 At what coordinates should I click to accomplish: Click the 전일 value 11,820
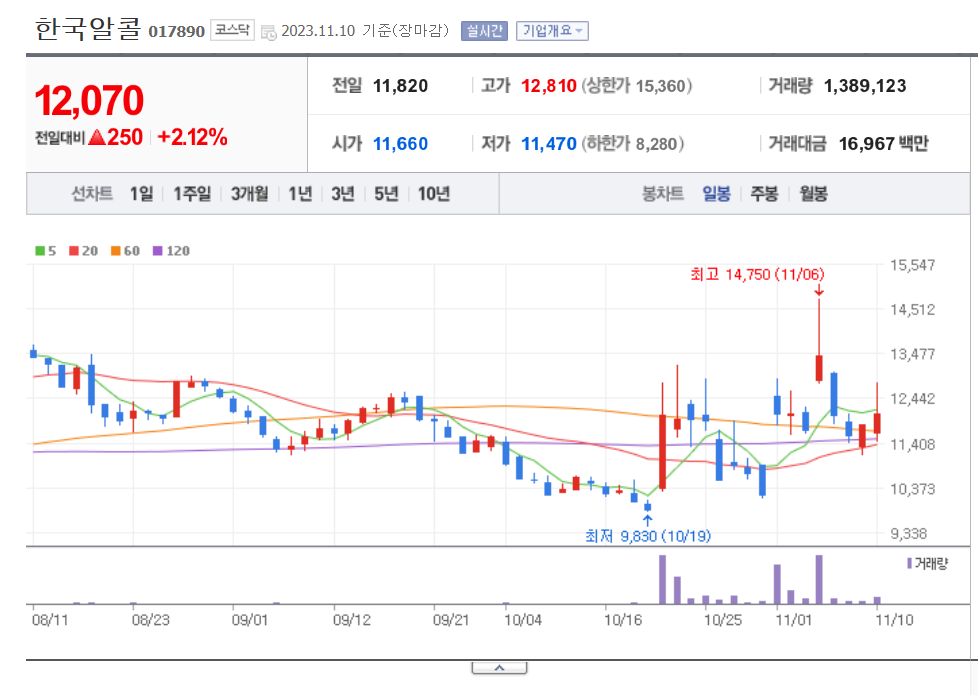click(400, 85)
